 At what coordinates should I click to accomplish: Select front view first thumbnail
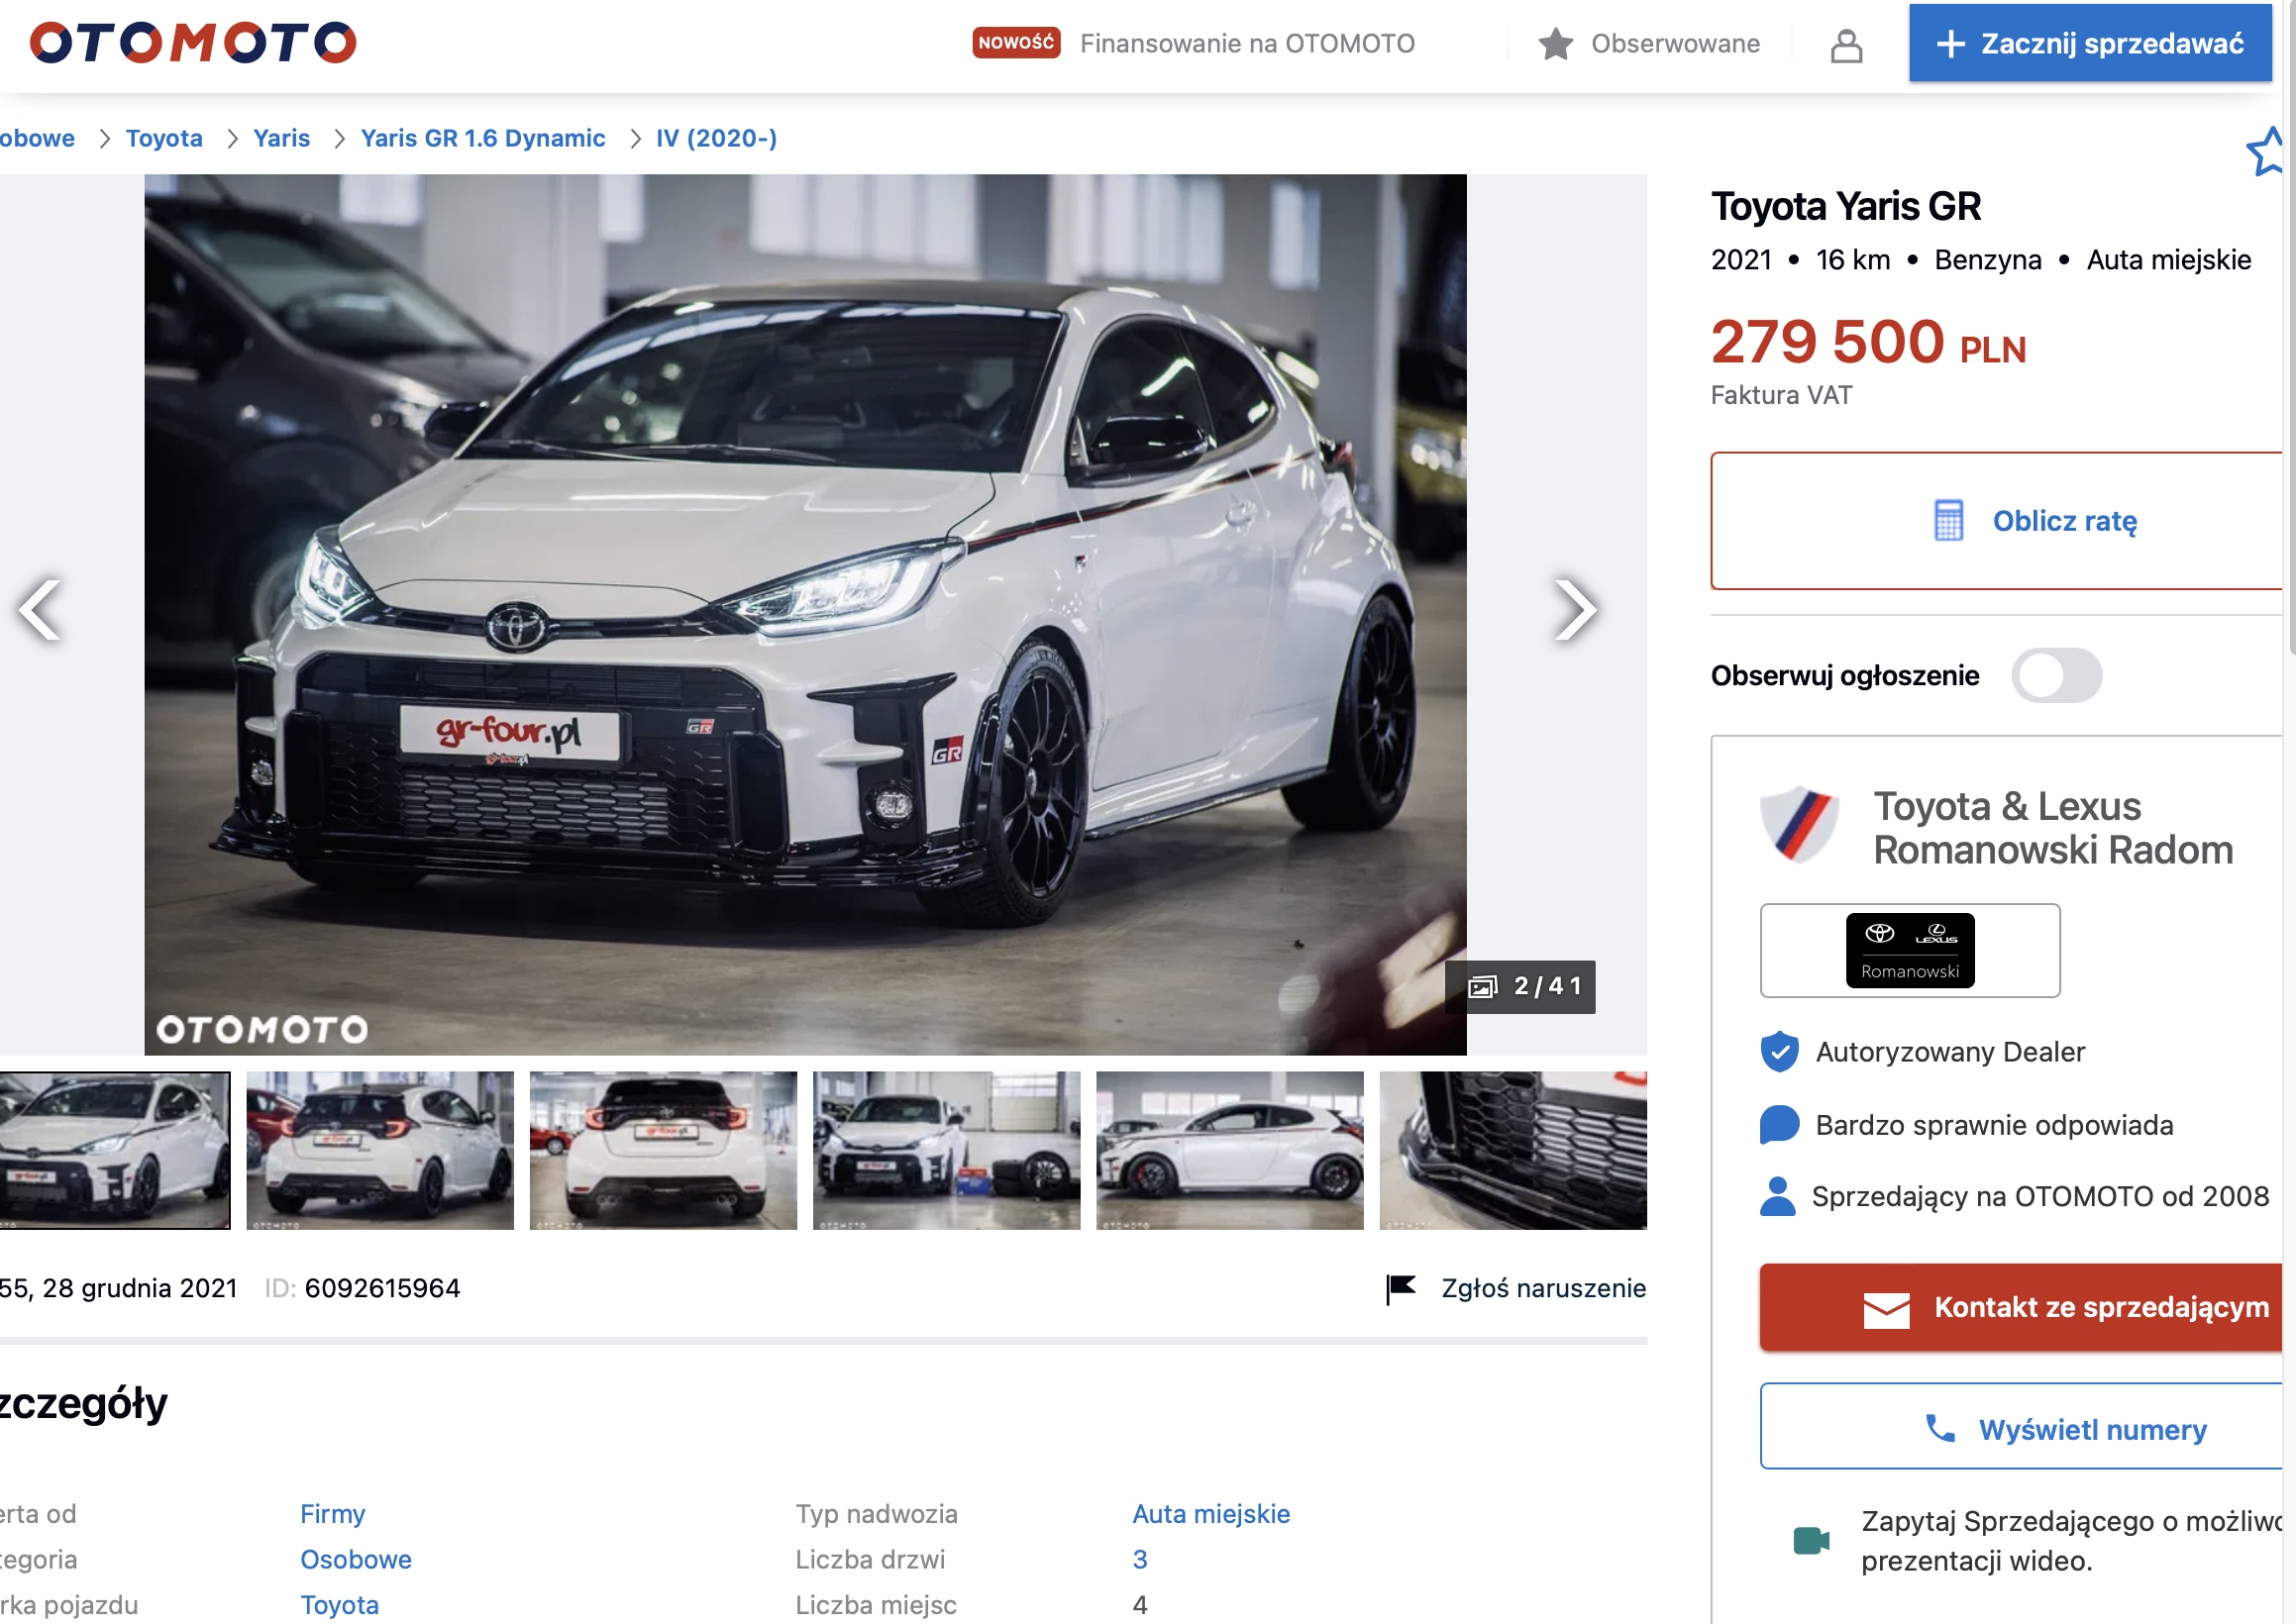115,1150
